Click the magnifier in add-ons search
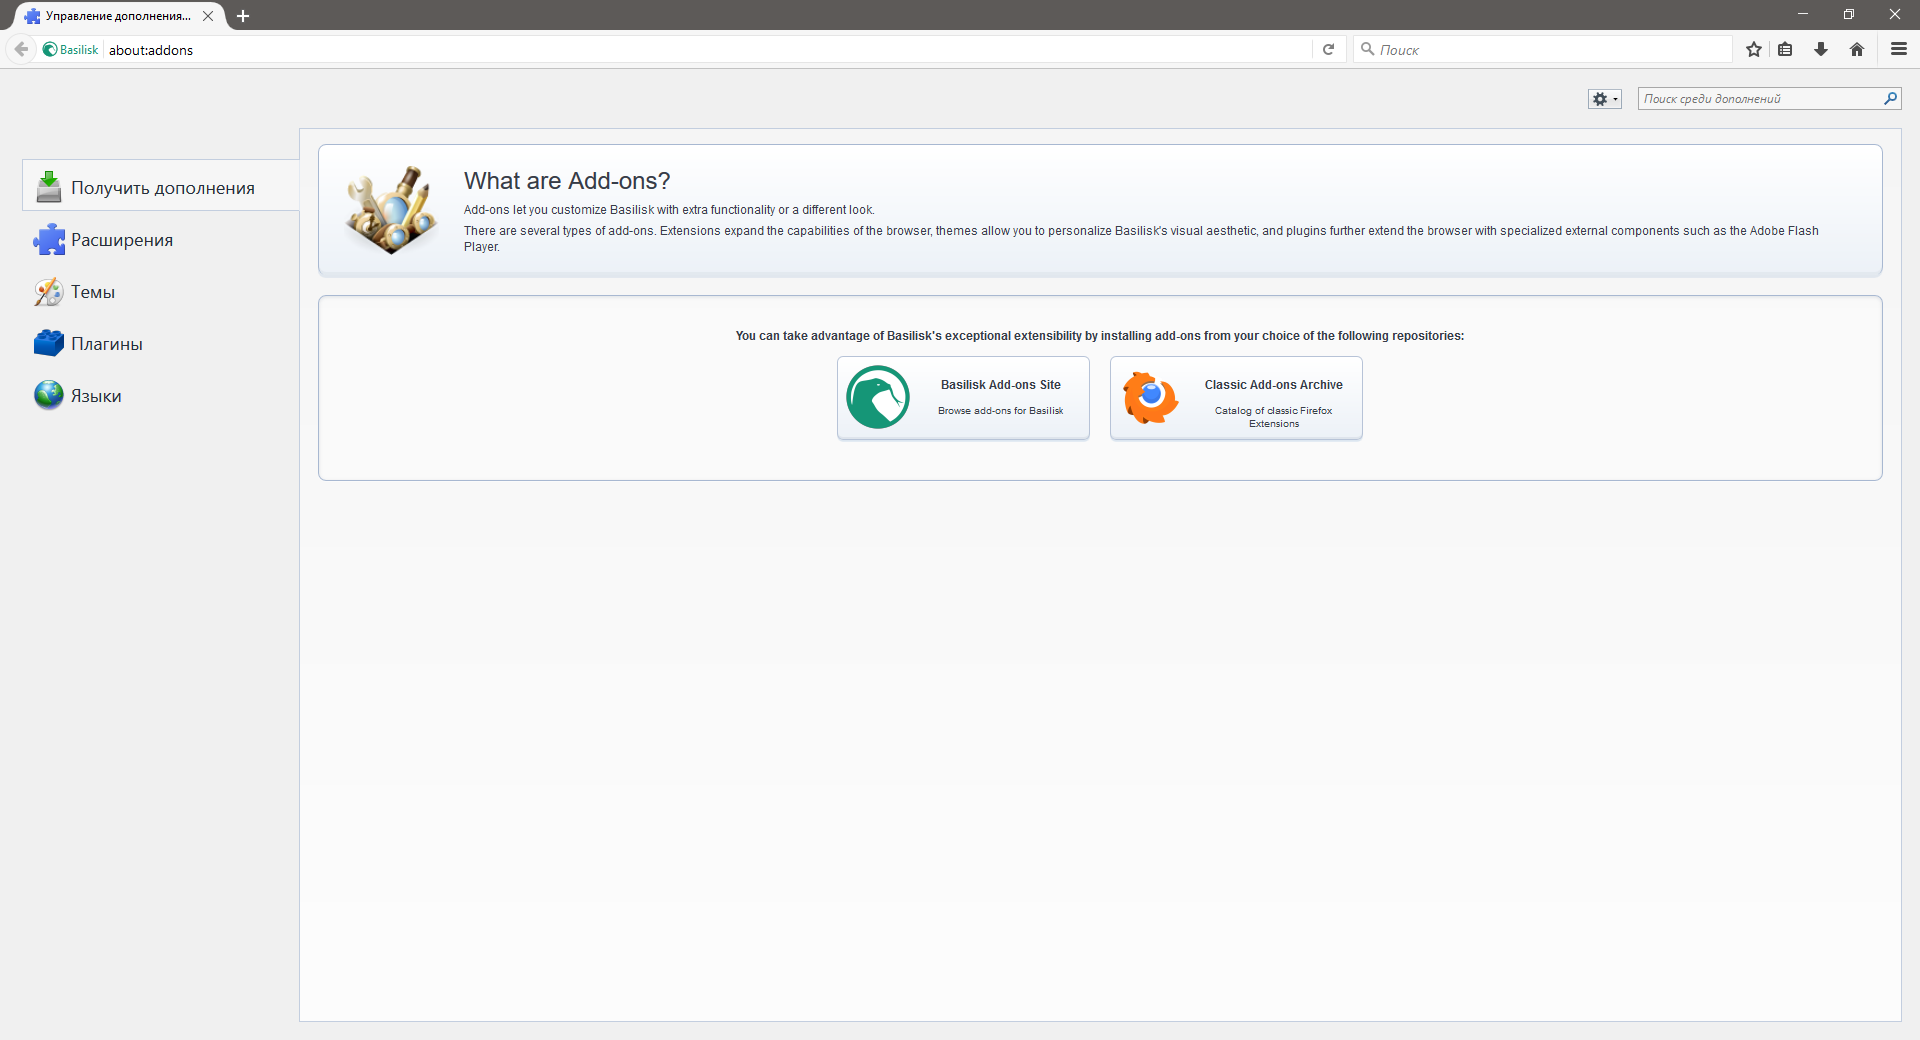The height and width of the screenshot is (1040, 1920). [1890, 98]
